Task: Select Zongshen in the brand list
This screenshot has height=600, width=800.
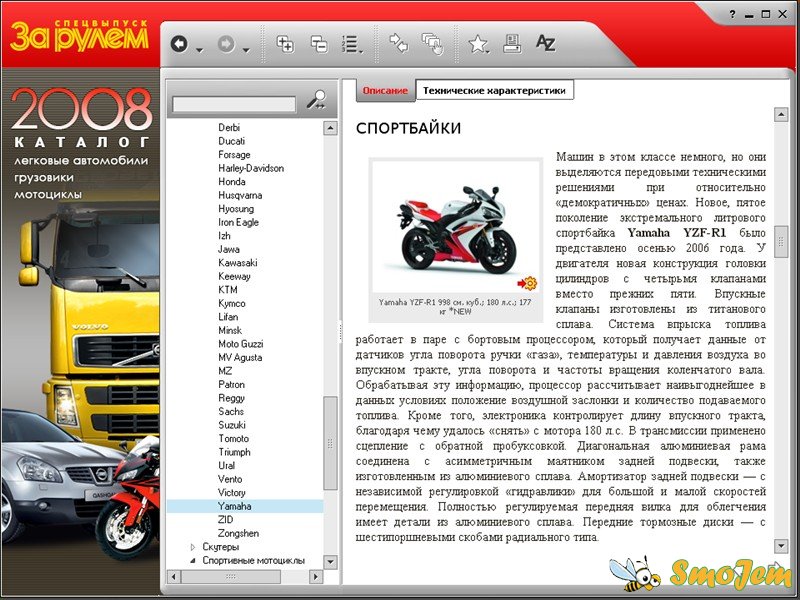Action: coord(238,533)
